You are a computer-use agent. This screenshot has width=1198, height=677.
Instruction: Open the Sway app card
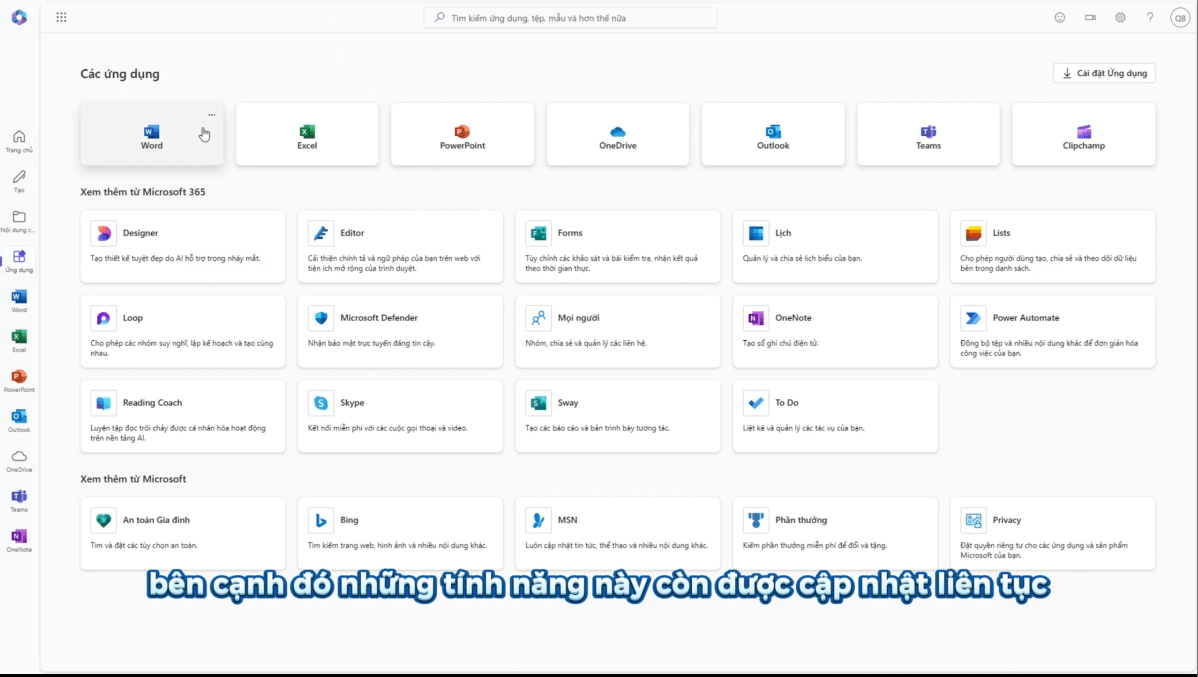click(x=617, y=416)
